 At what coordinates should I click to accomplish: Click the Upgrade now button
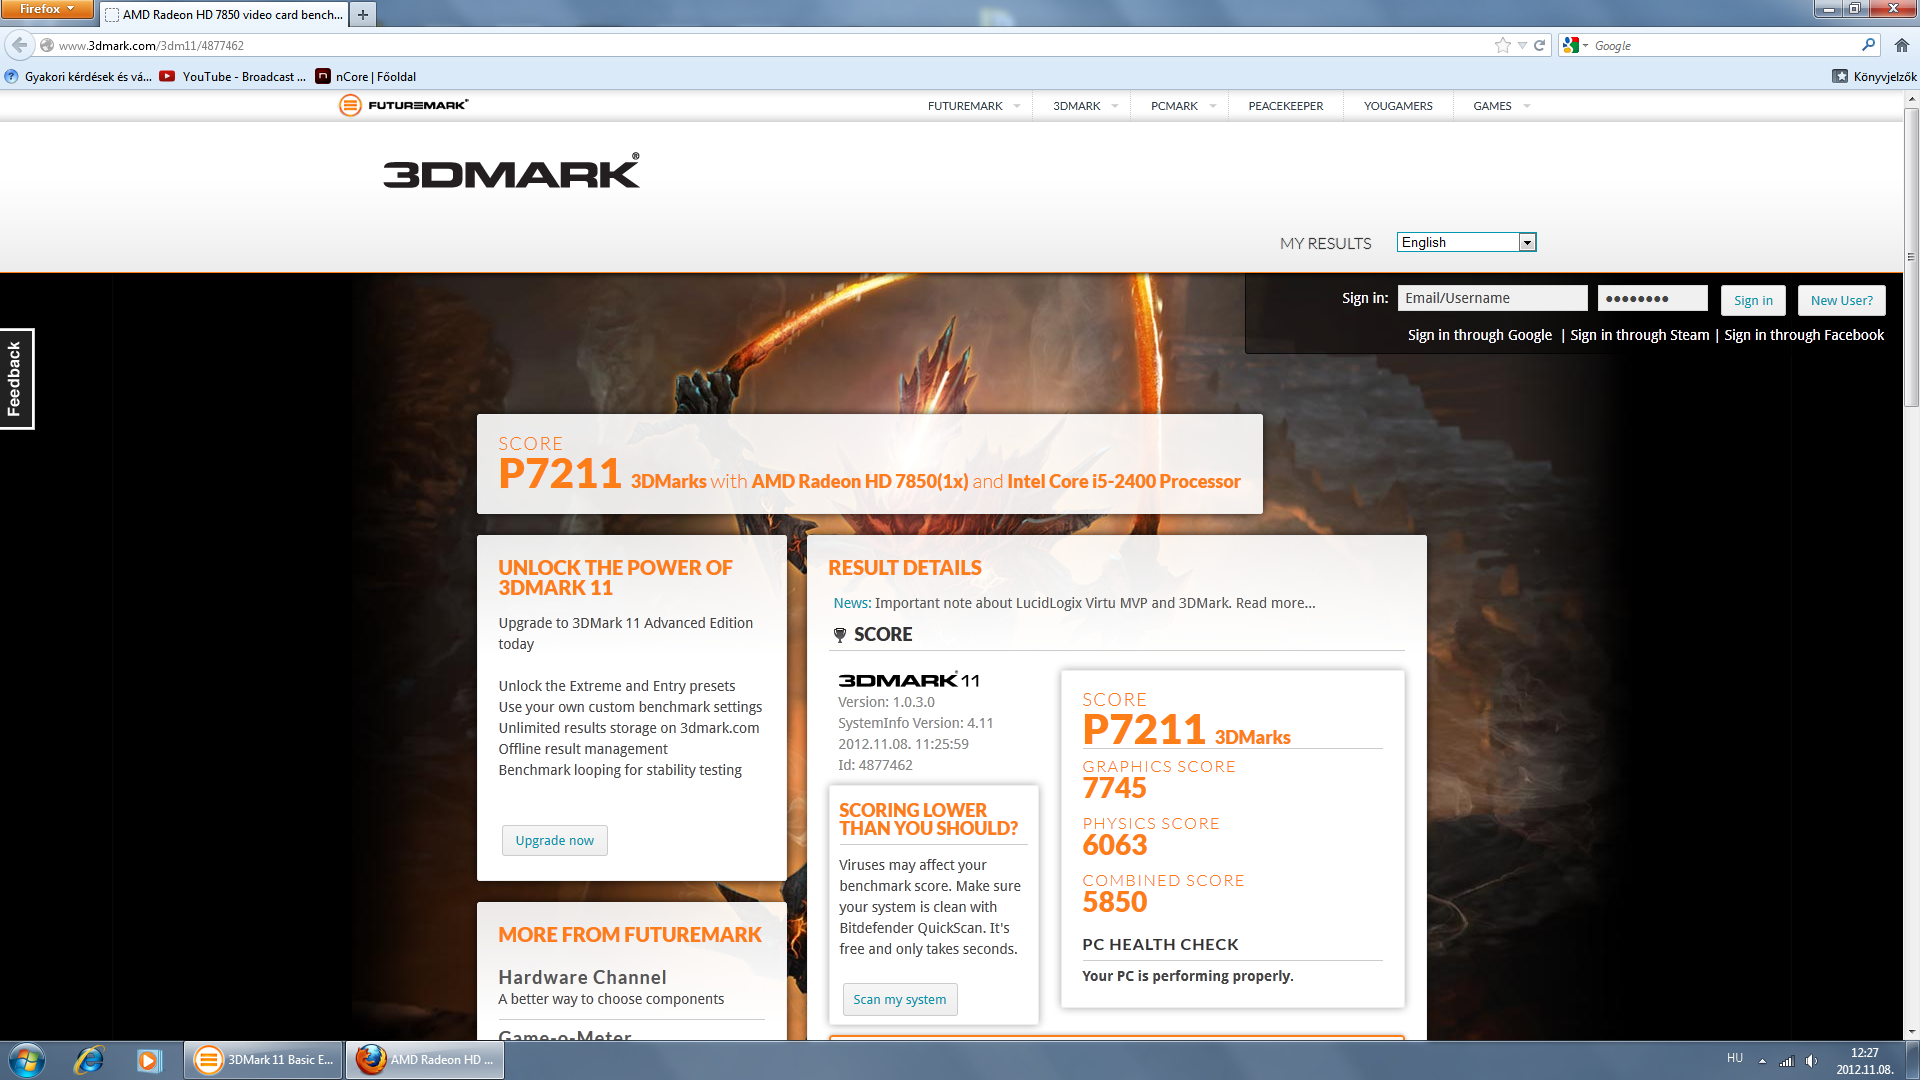[x=554, y=840]
